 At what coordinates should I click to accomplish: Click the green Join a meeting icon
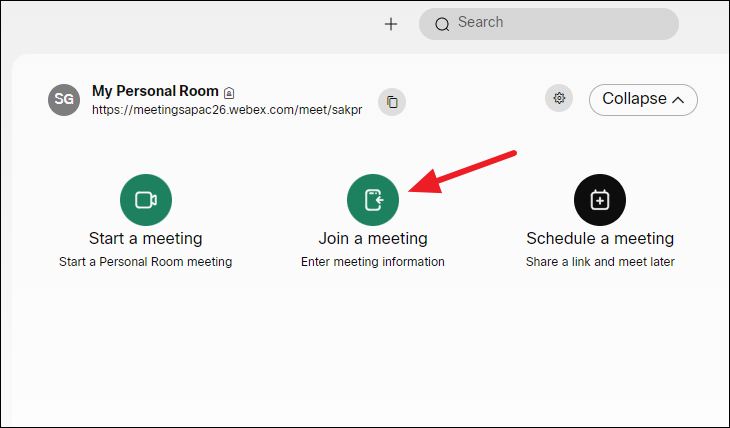373,200
